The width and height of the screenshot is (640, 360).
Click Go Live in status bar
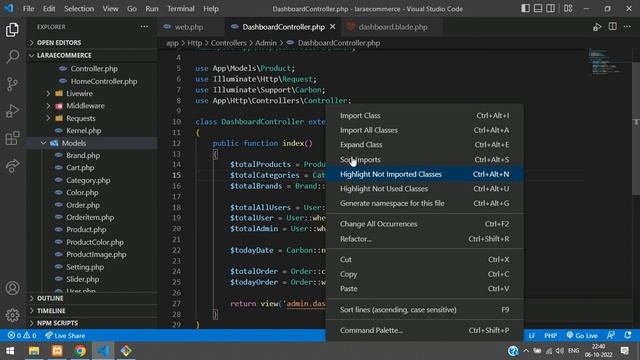click(x=582, y=336)
